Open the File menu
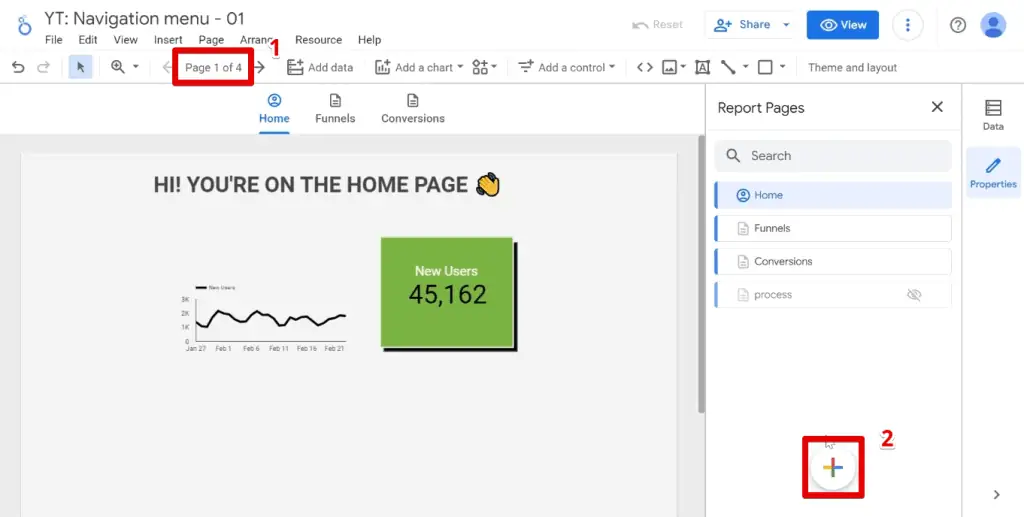 click(54, 40)
